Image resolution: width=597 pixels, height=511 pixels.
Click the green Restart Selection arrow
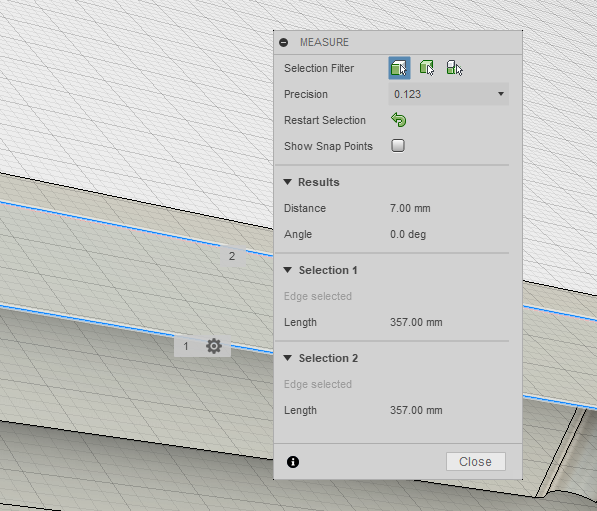(x=399, y=120)
